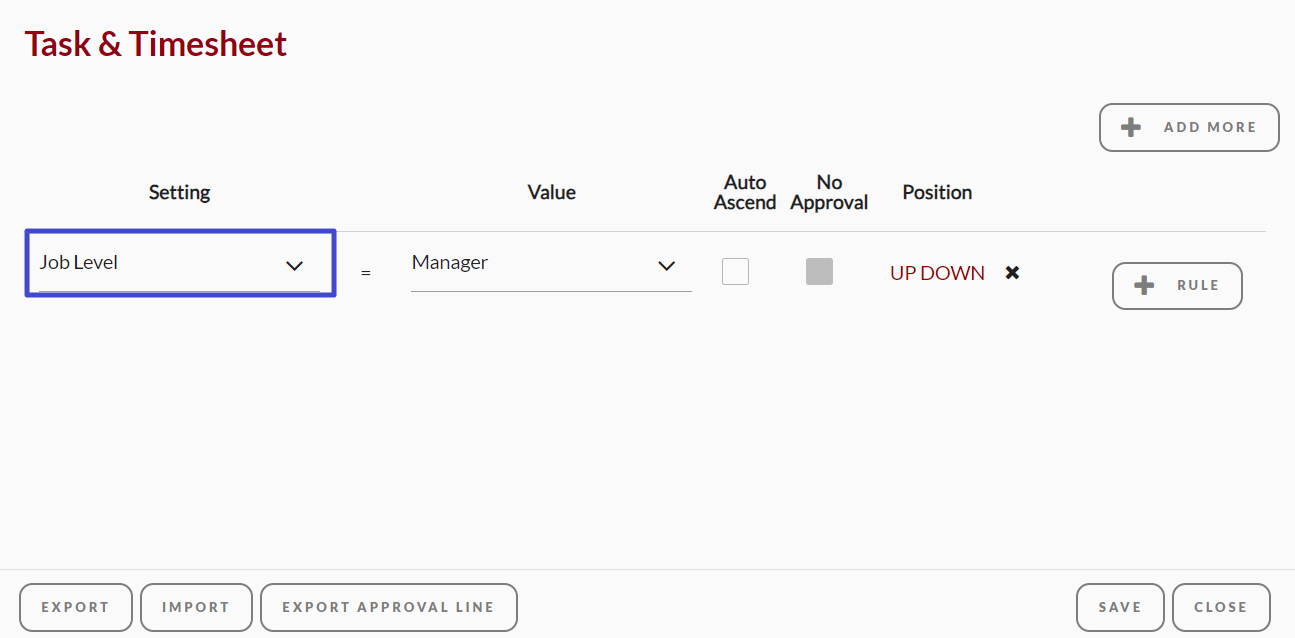Save the Task & Timesheet settings
1295x638 pixels.
[x=1120, y=607]
